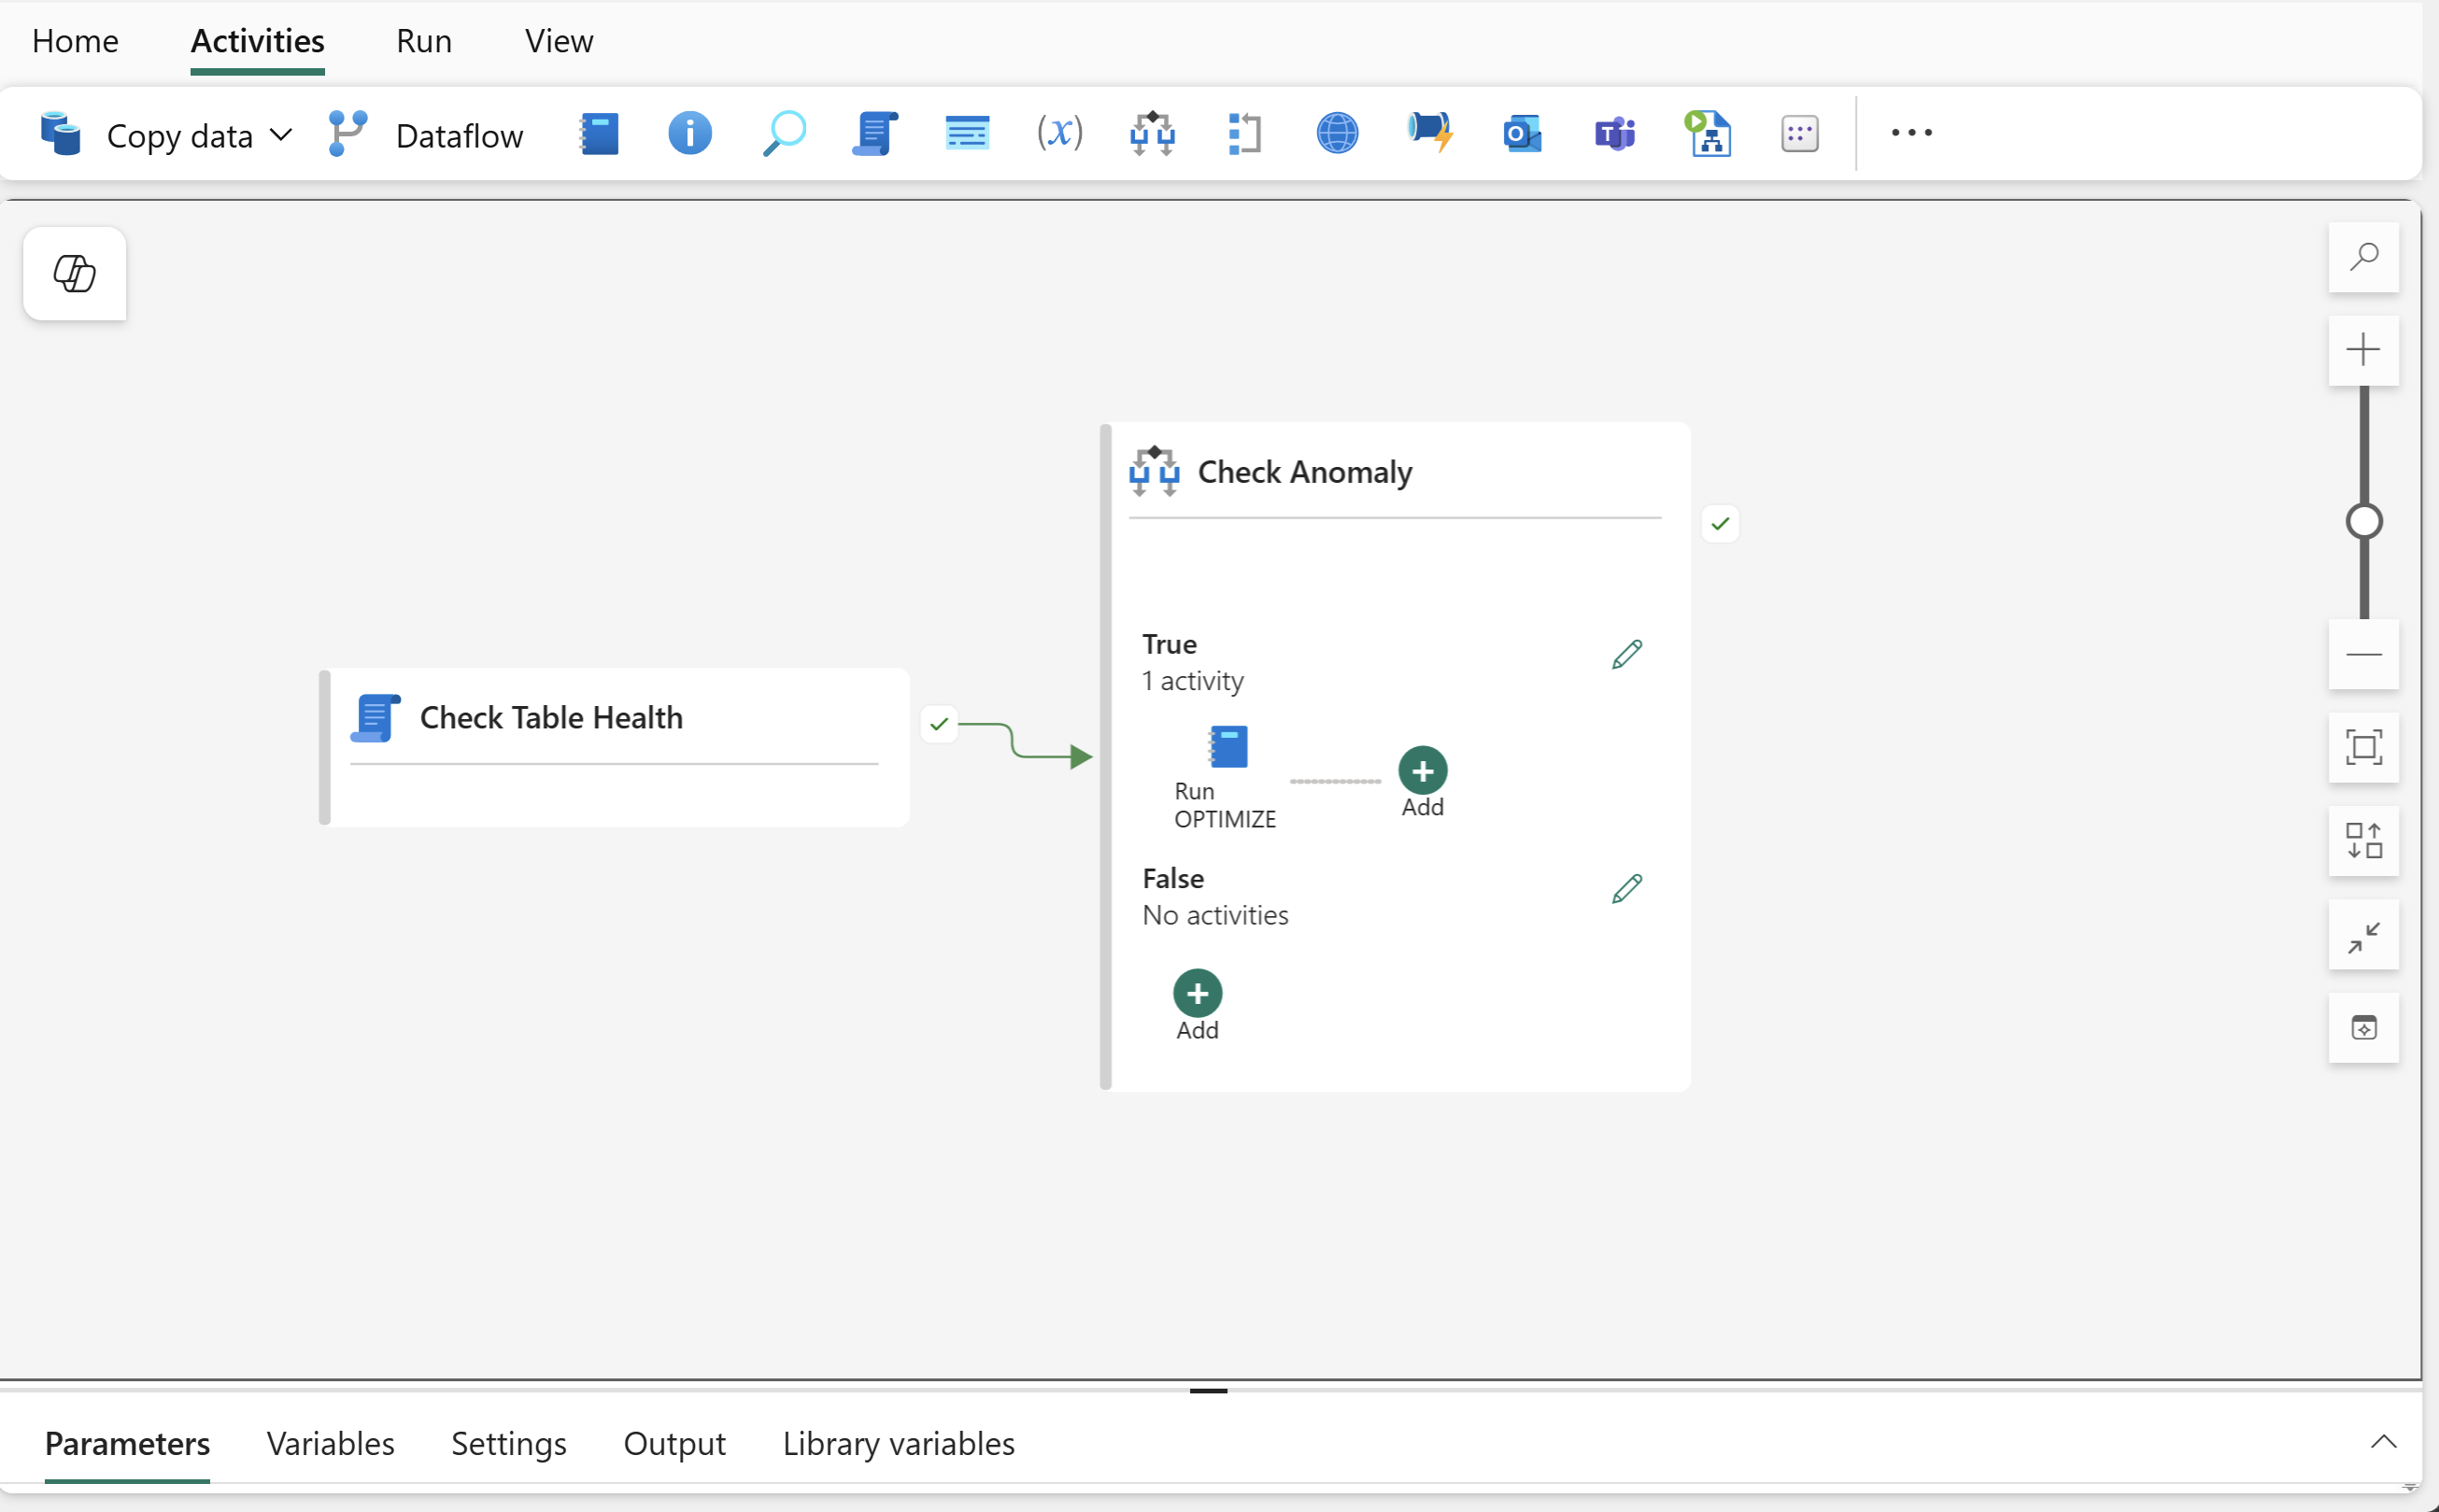Add the Functions activity with lightning bolt
The width and height of the screenshot is (2439, 1512).
(1430, 133)
